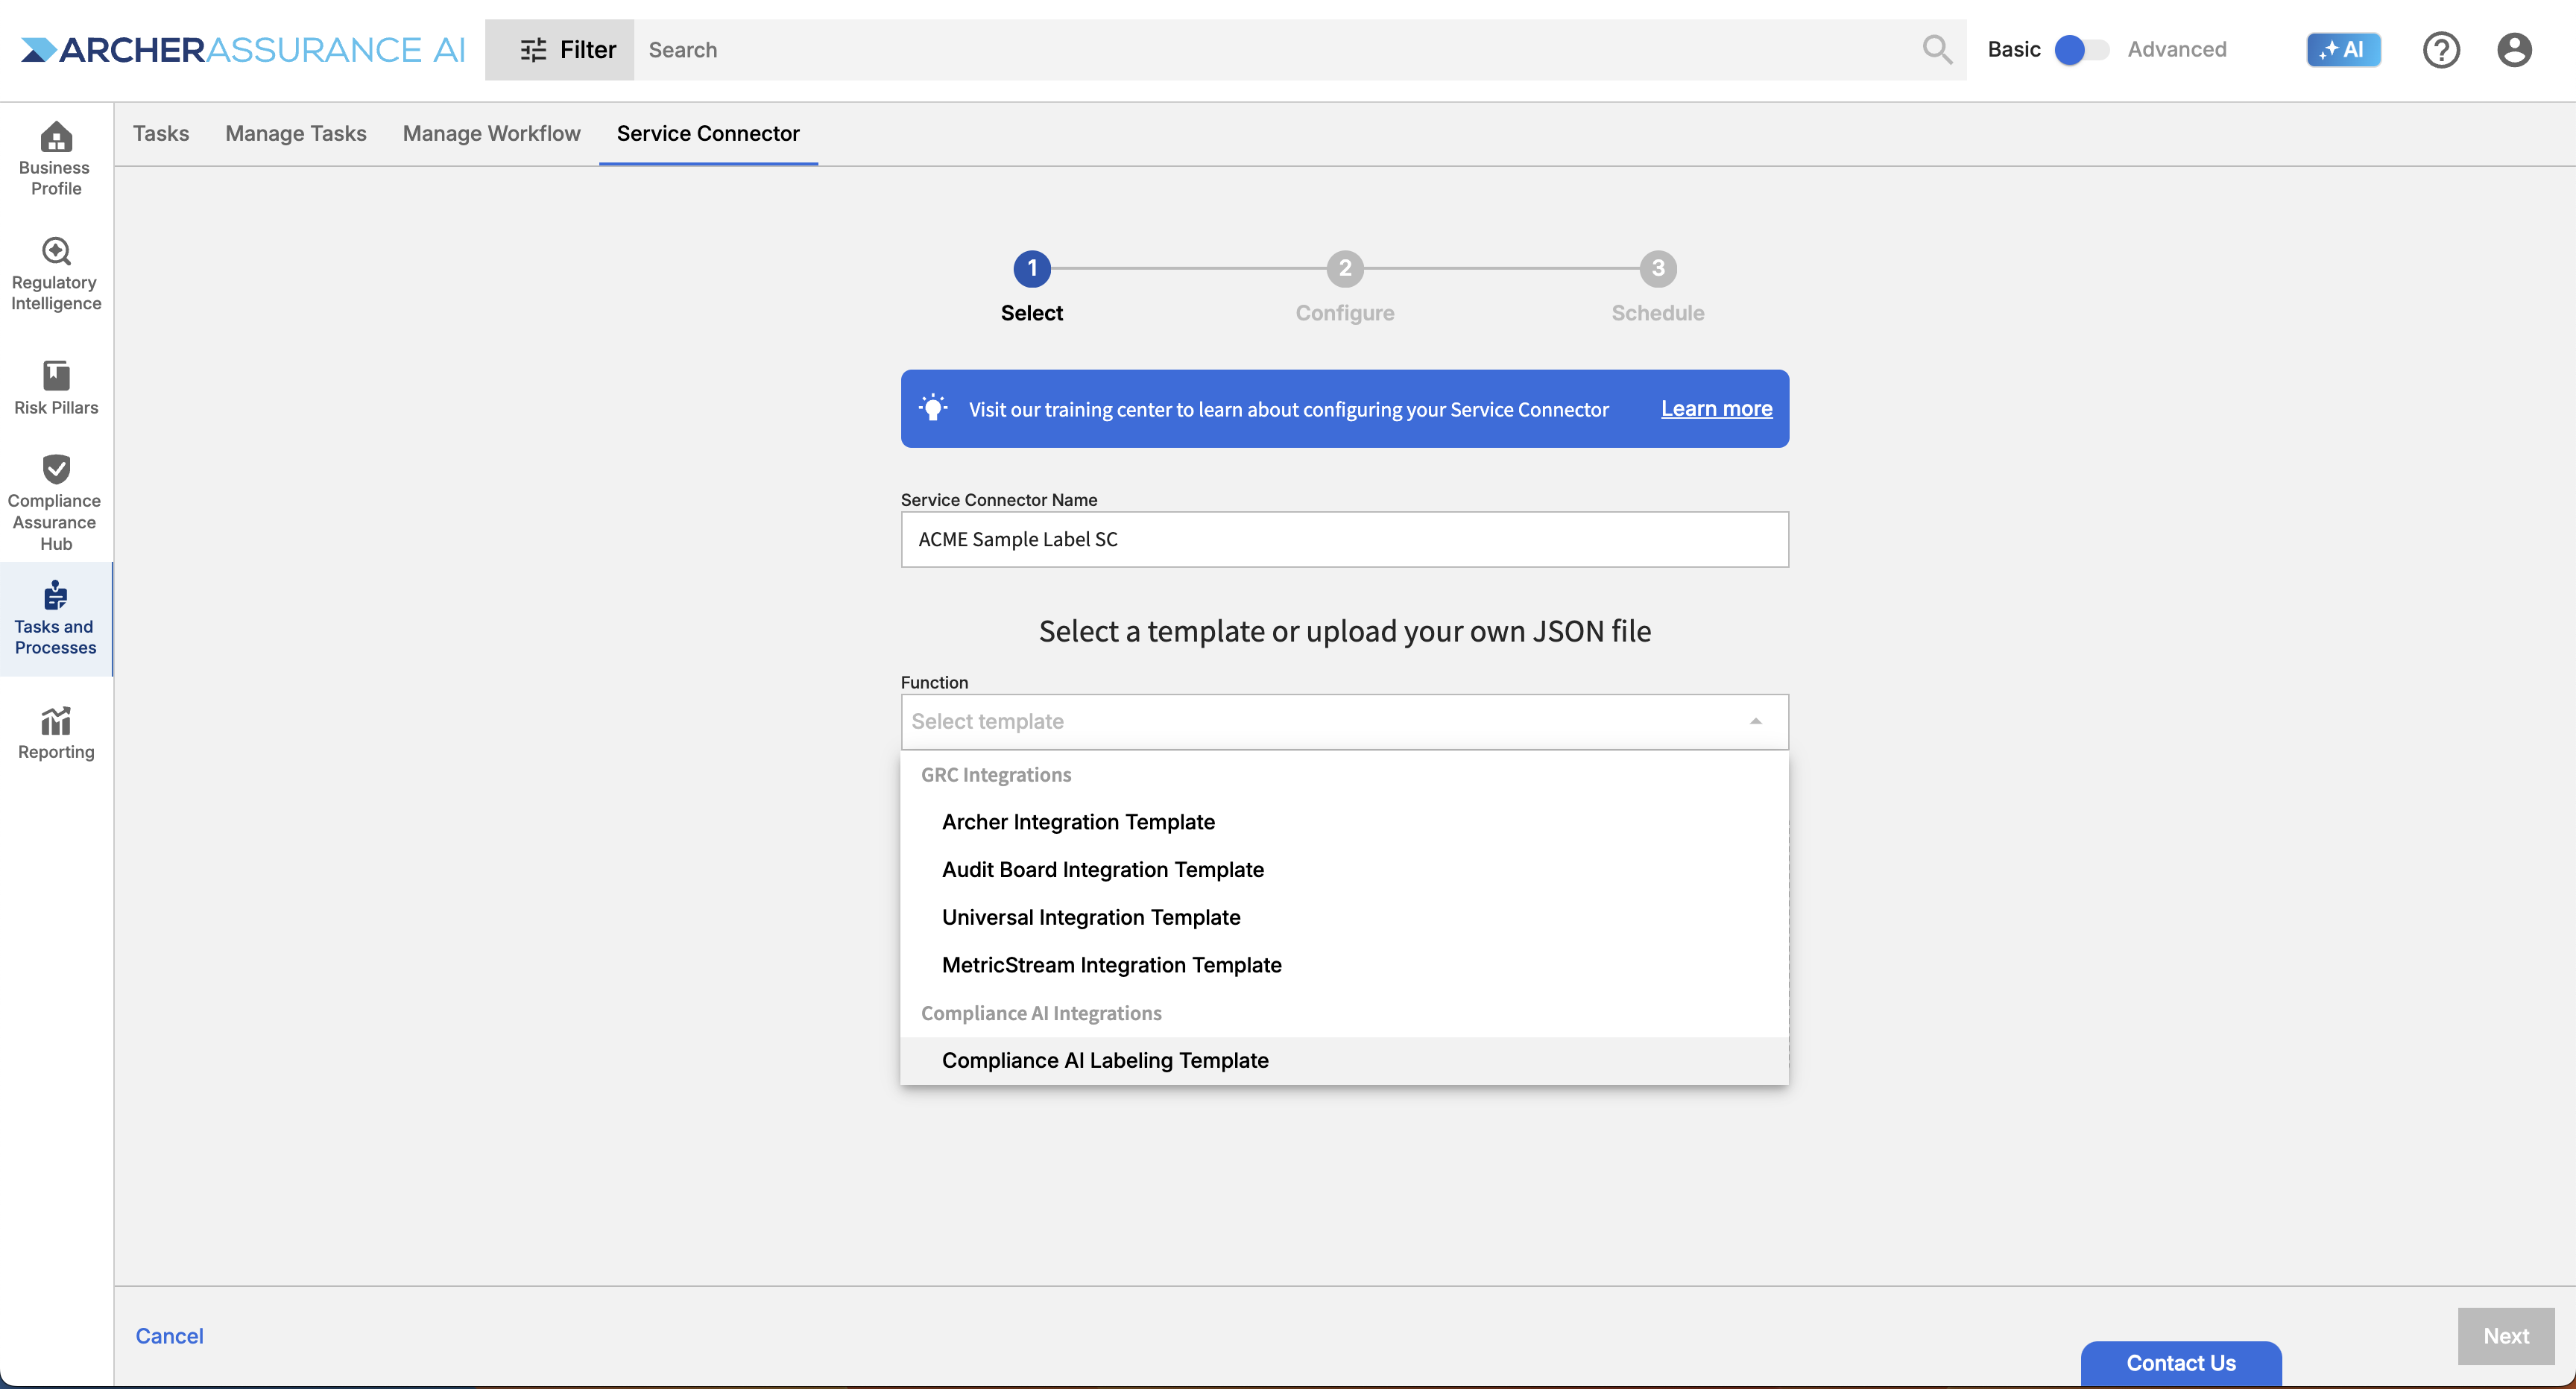Click the Cancel link
2576x1389 pixels.
point(169,1335)
